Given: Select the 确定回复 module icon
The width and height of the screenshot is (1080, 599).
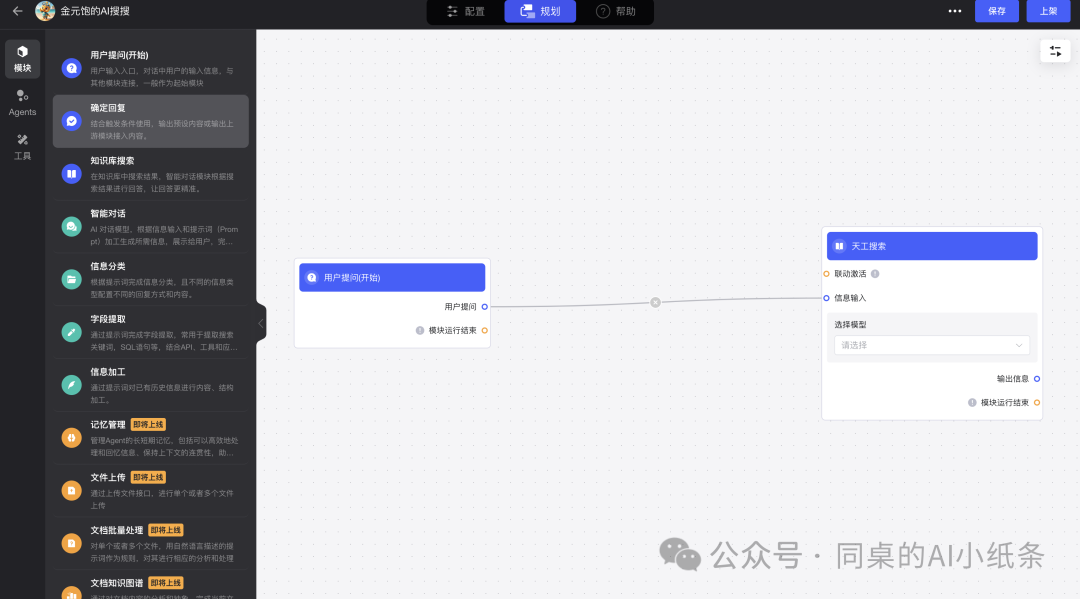Looking at the screenshot, I should (72, 121).
